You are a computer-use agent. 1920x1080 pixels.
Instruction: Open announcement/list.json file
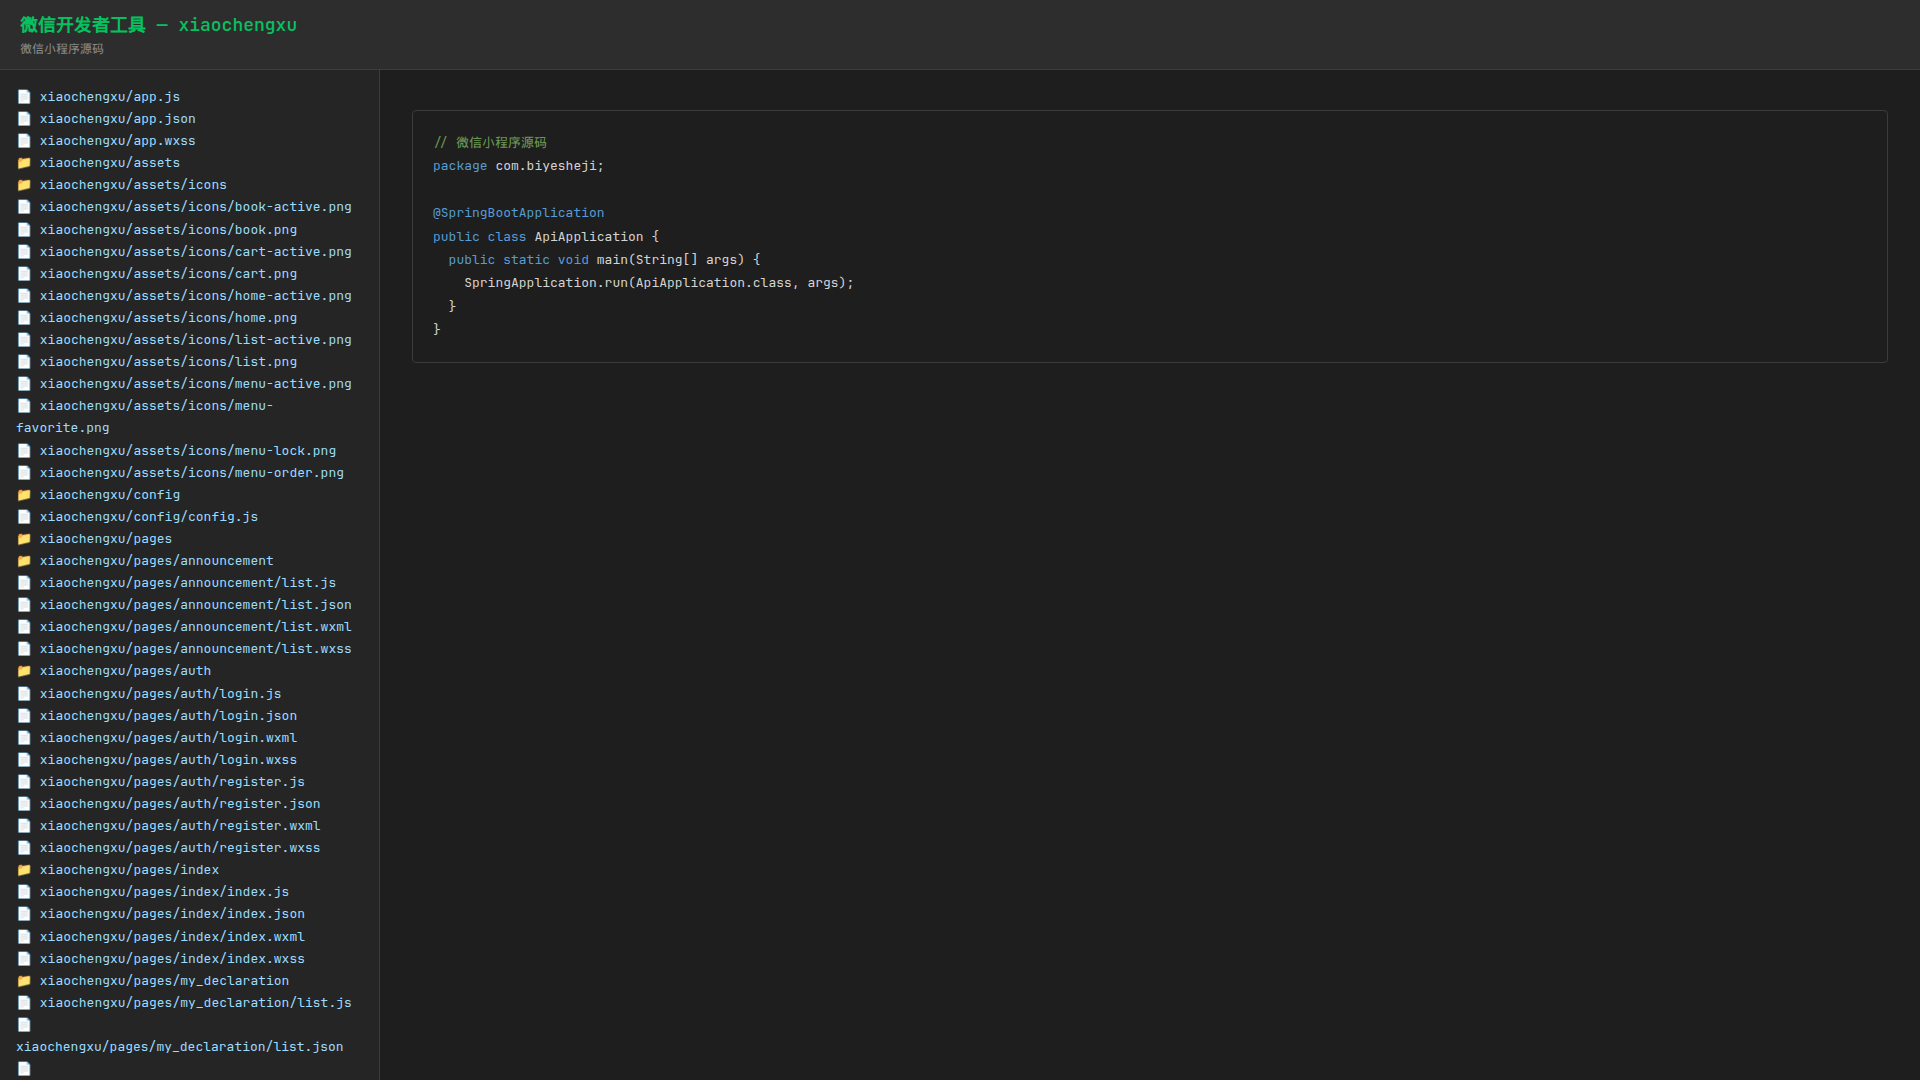coord(196,605)
